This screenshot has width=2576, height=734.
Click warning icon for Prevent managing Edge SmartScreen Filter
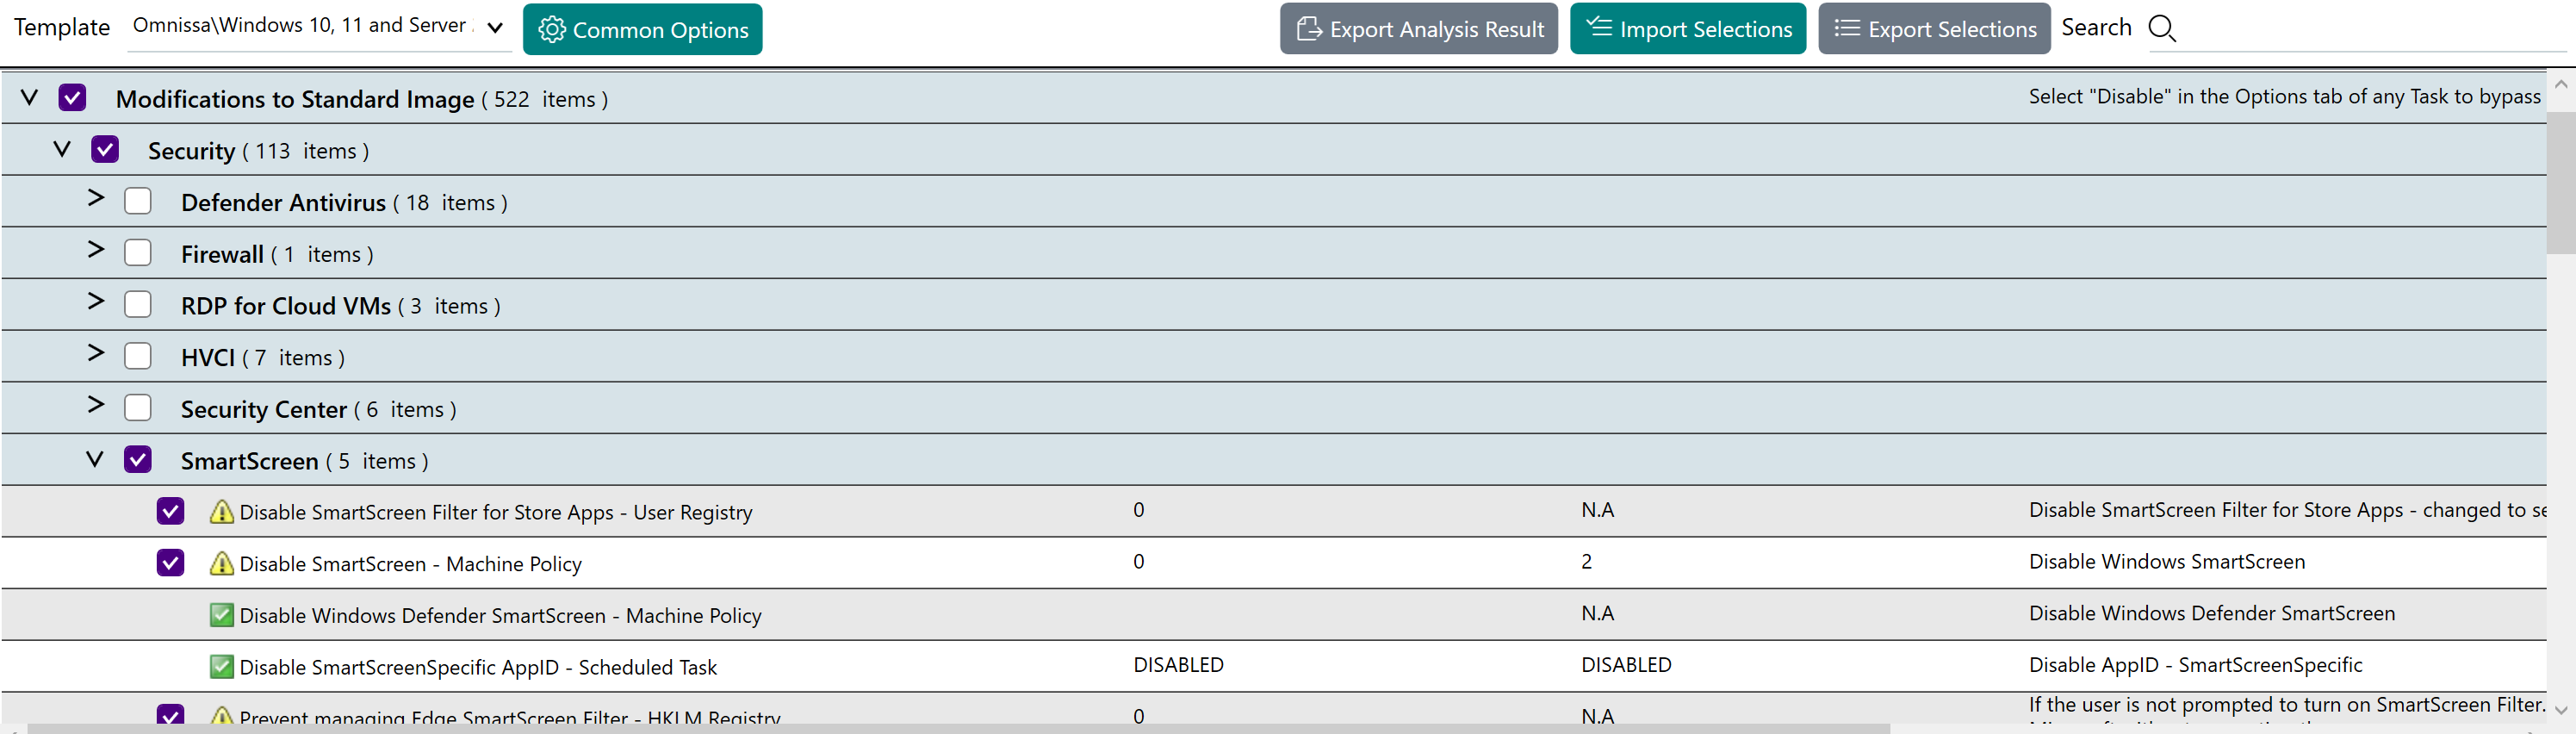[222, 714]
